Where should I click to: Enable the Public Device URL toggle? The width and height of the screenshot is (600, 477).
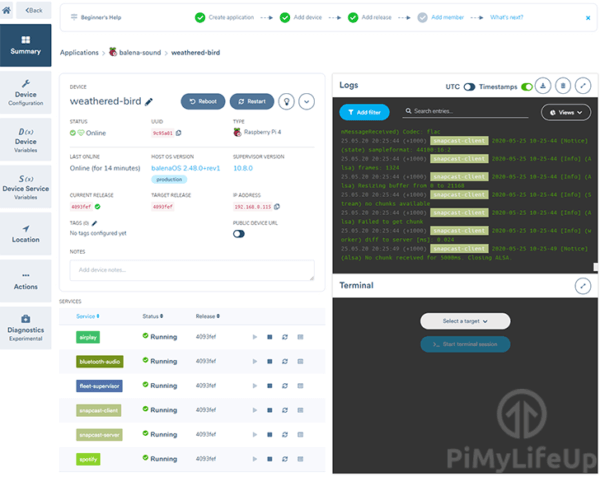click(x=239, y=234)
